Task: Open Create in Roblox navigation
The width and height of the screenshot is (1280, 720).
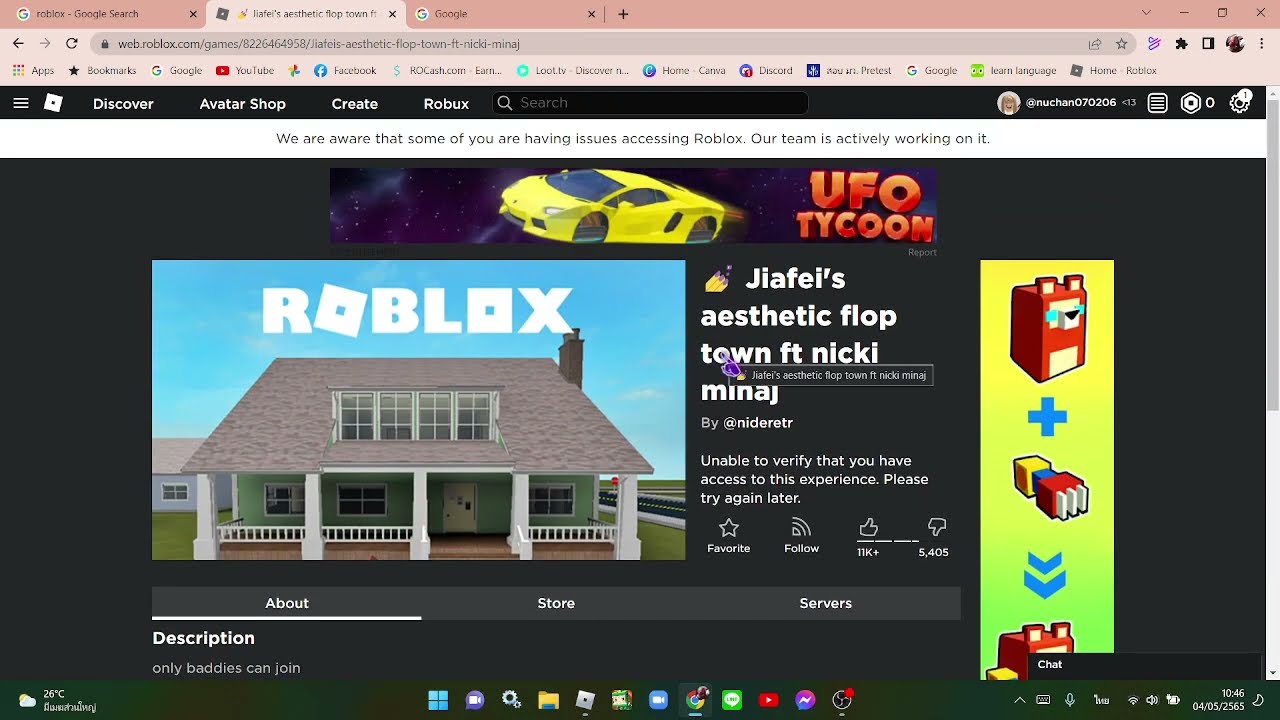Action: (x=355, y=104)
